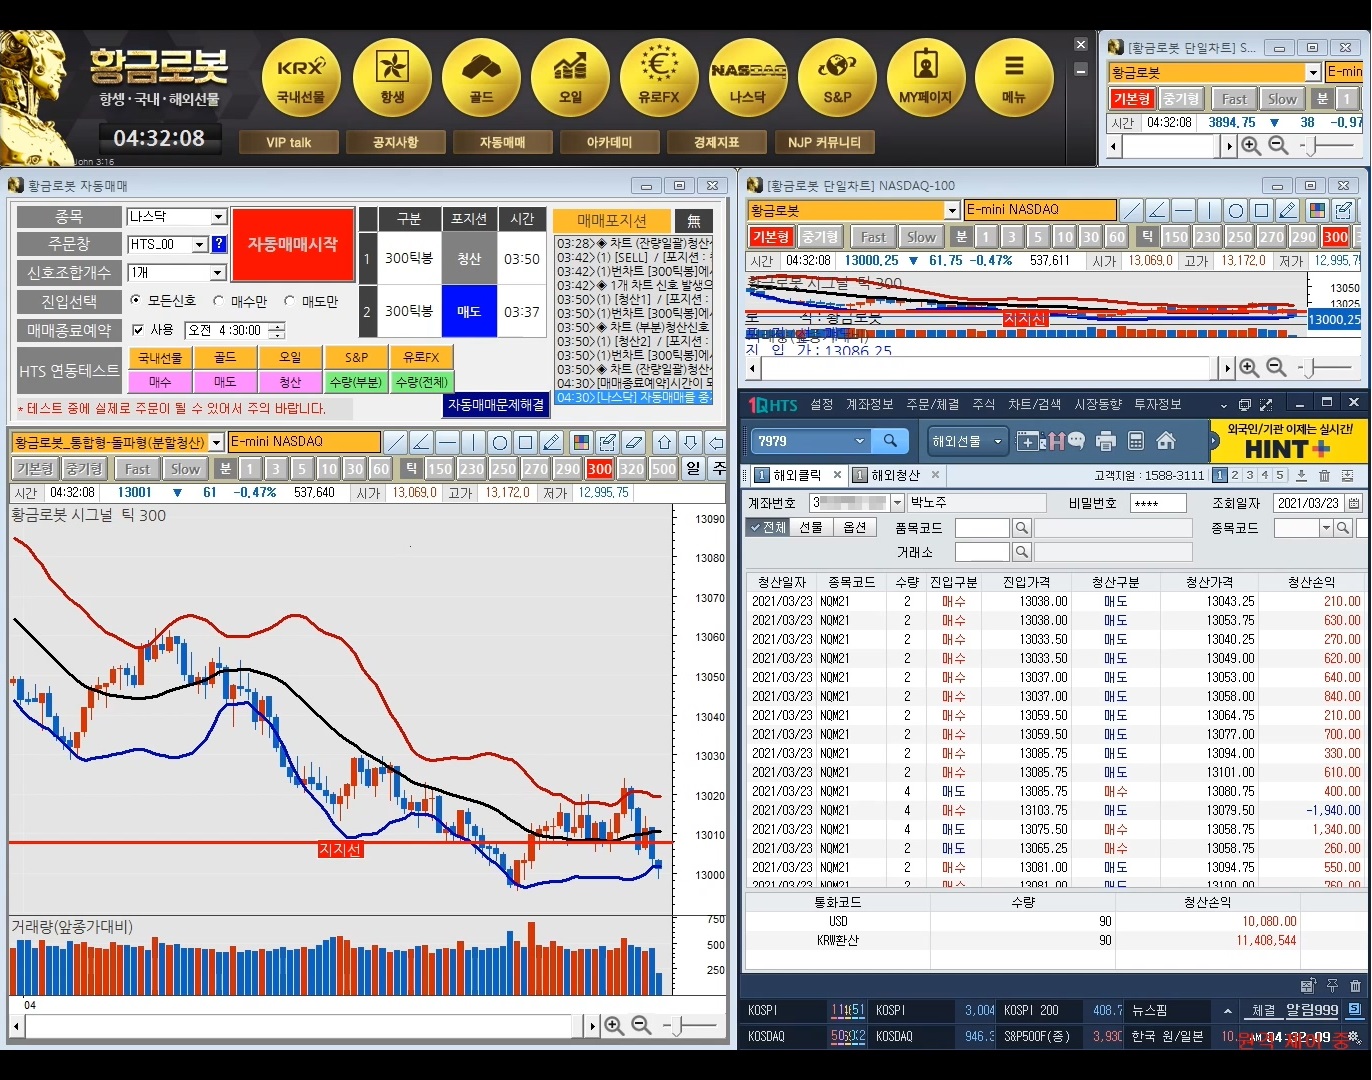Open the 골드 gold bars icon
Screen dimensions: 1372x1080
pos(481,79)
